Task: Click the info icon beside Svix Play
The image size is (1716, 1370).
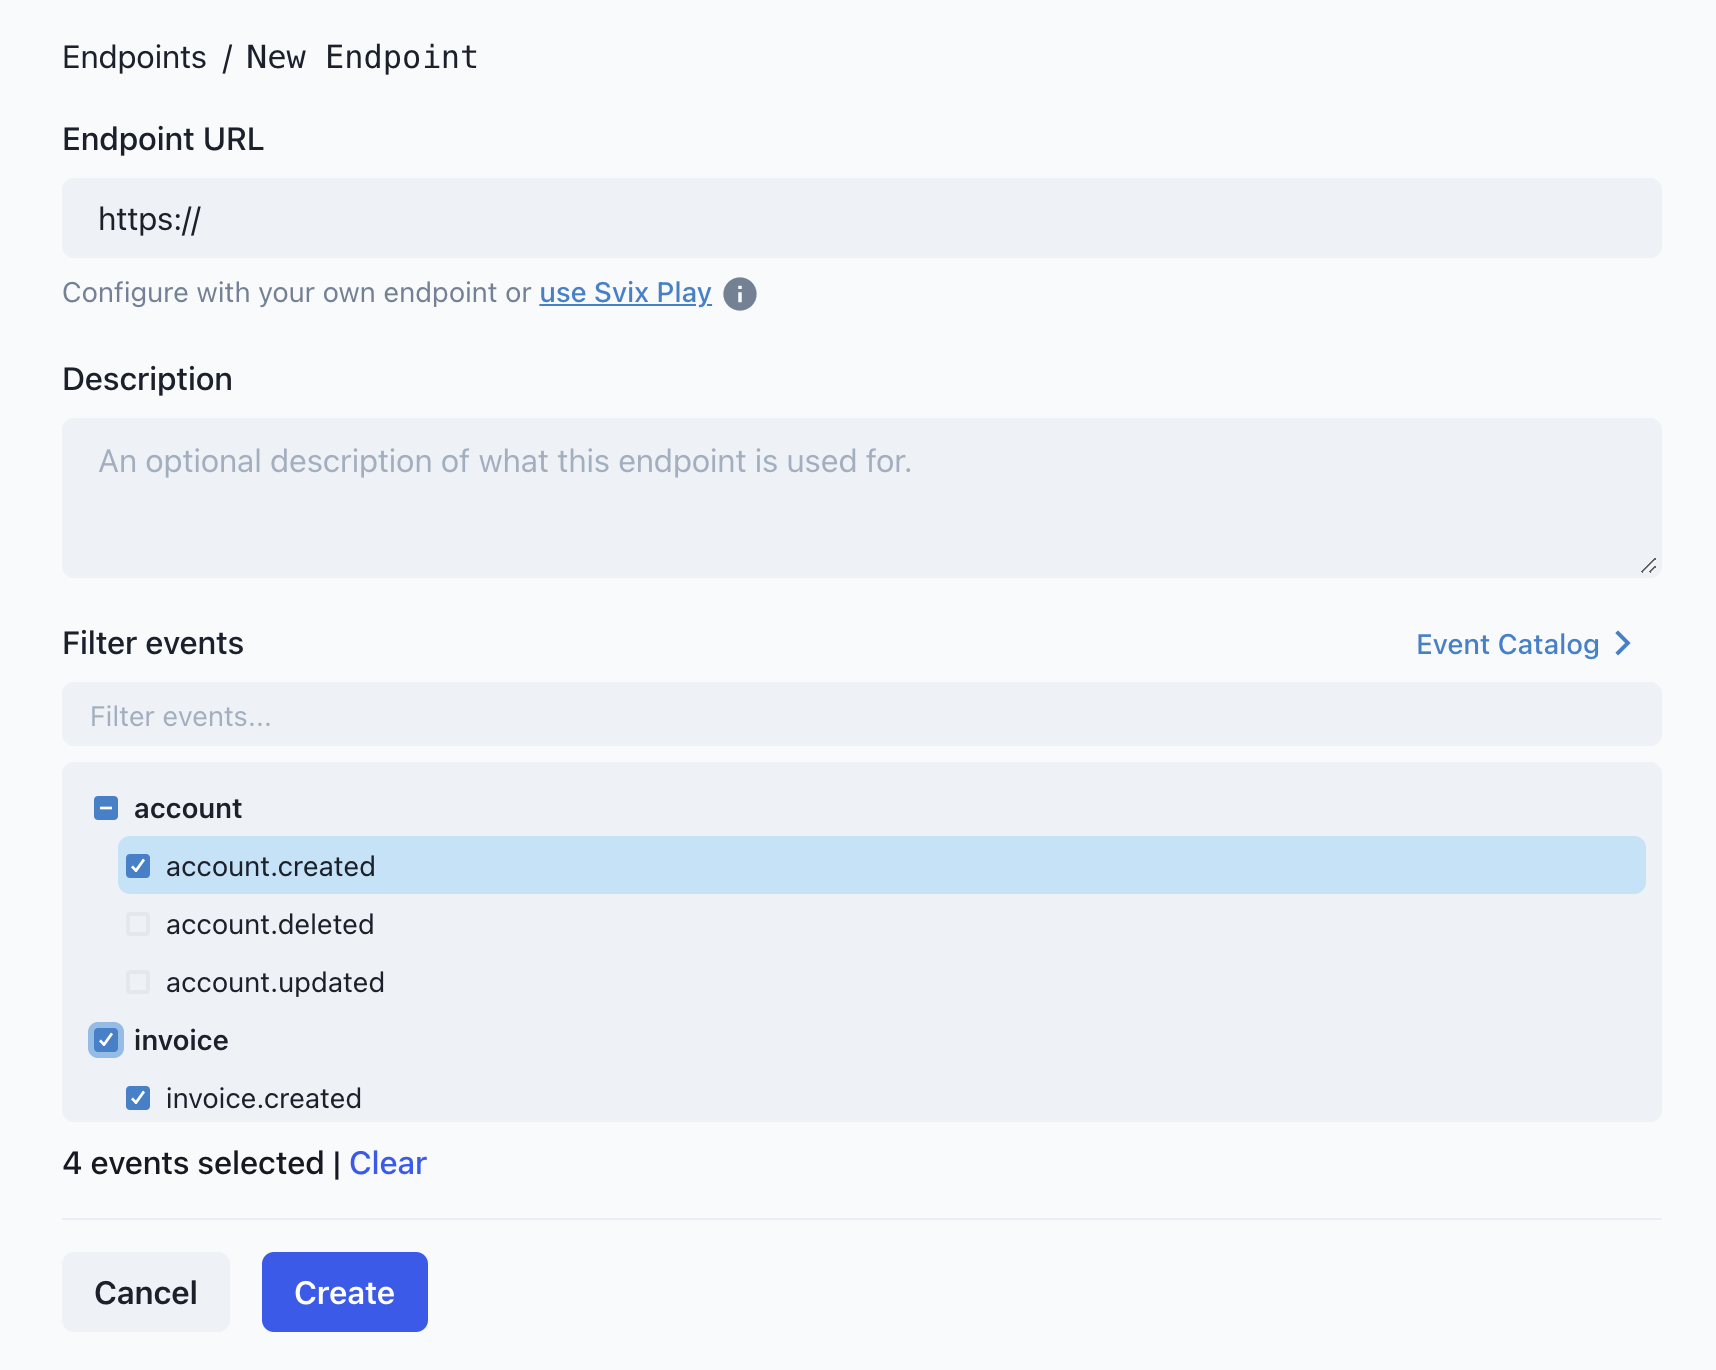Action: [740, 293]
